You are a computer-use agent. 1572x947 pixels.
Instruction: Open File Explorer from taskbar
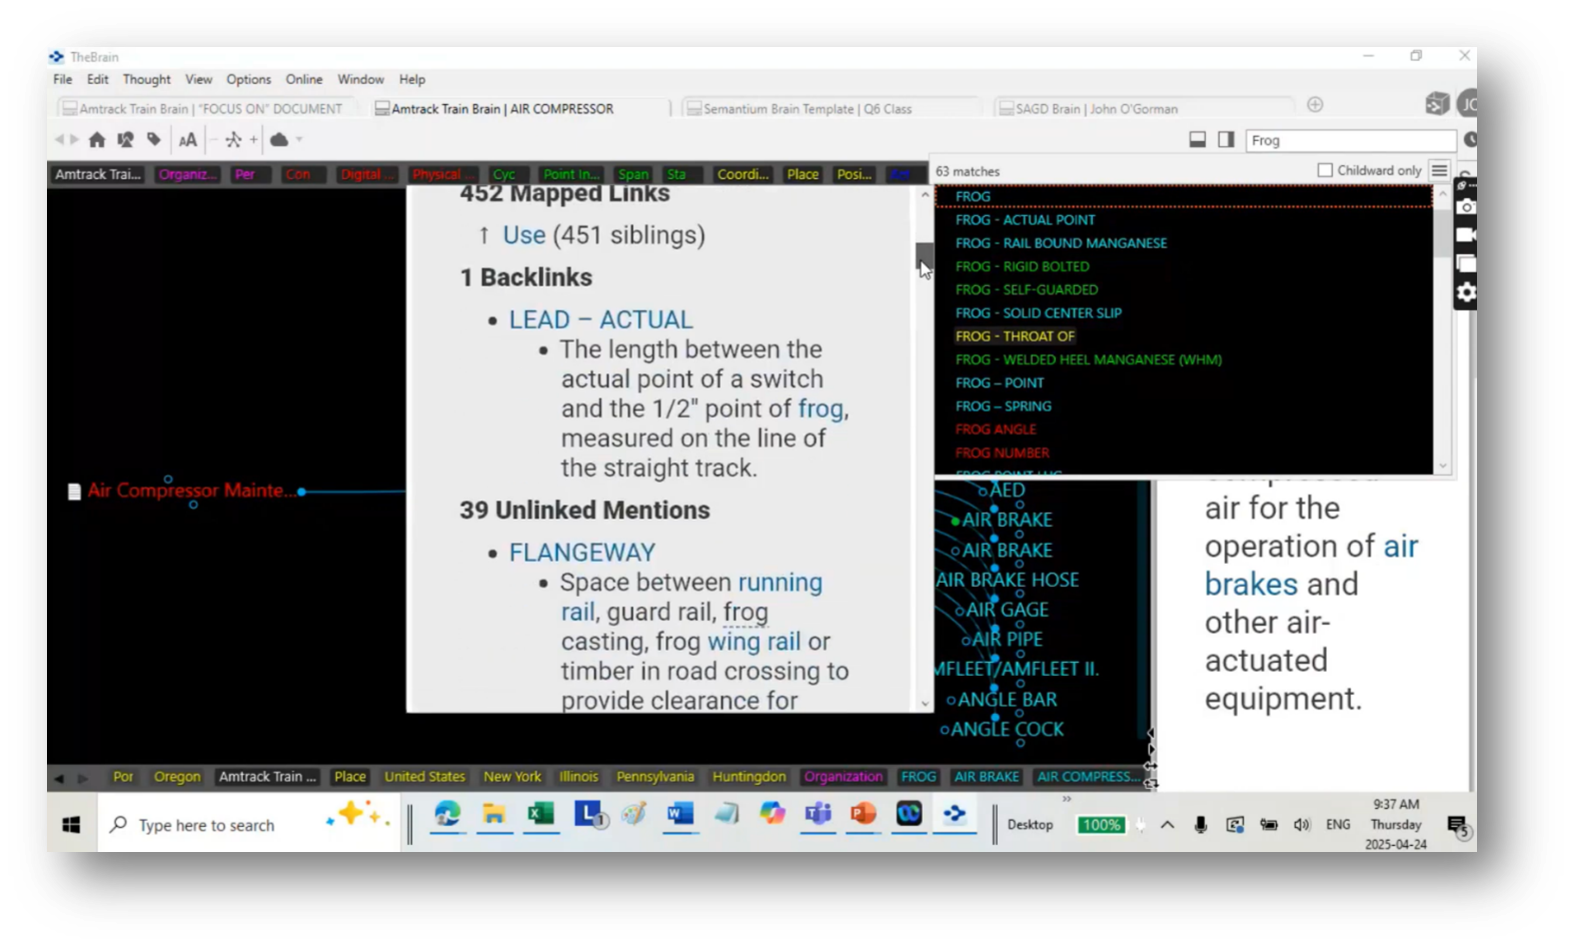pos(494,815)
